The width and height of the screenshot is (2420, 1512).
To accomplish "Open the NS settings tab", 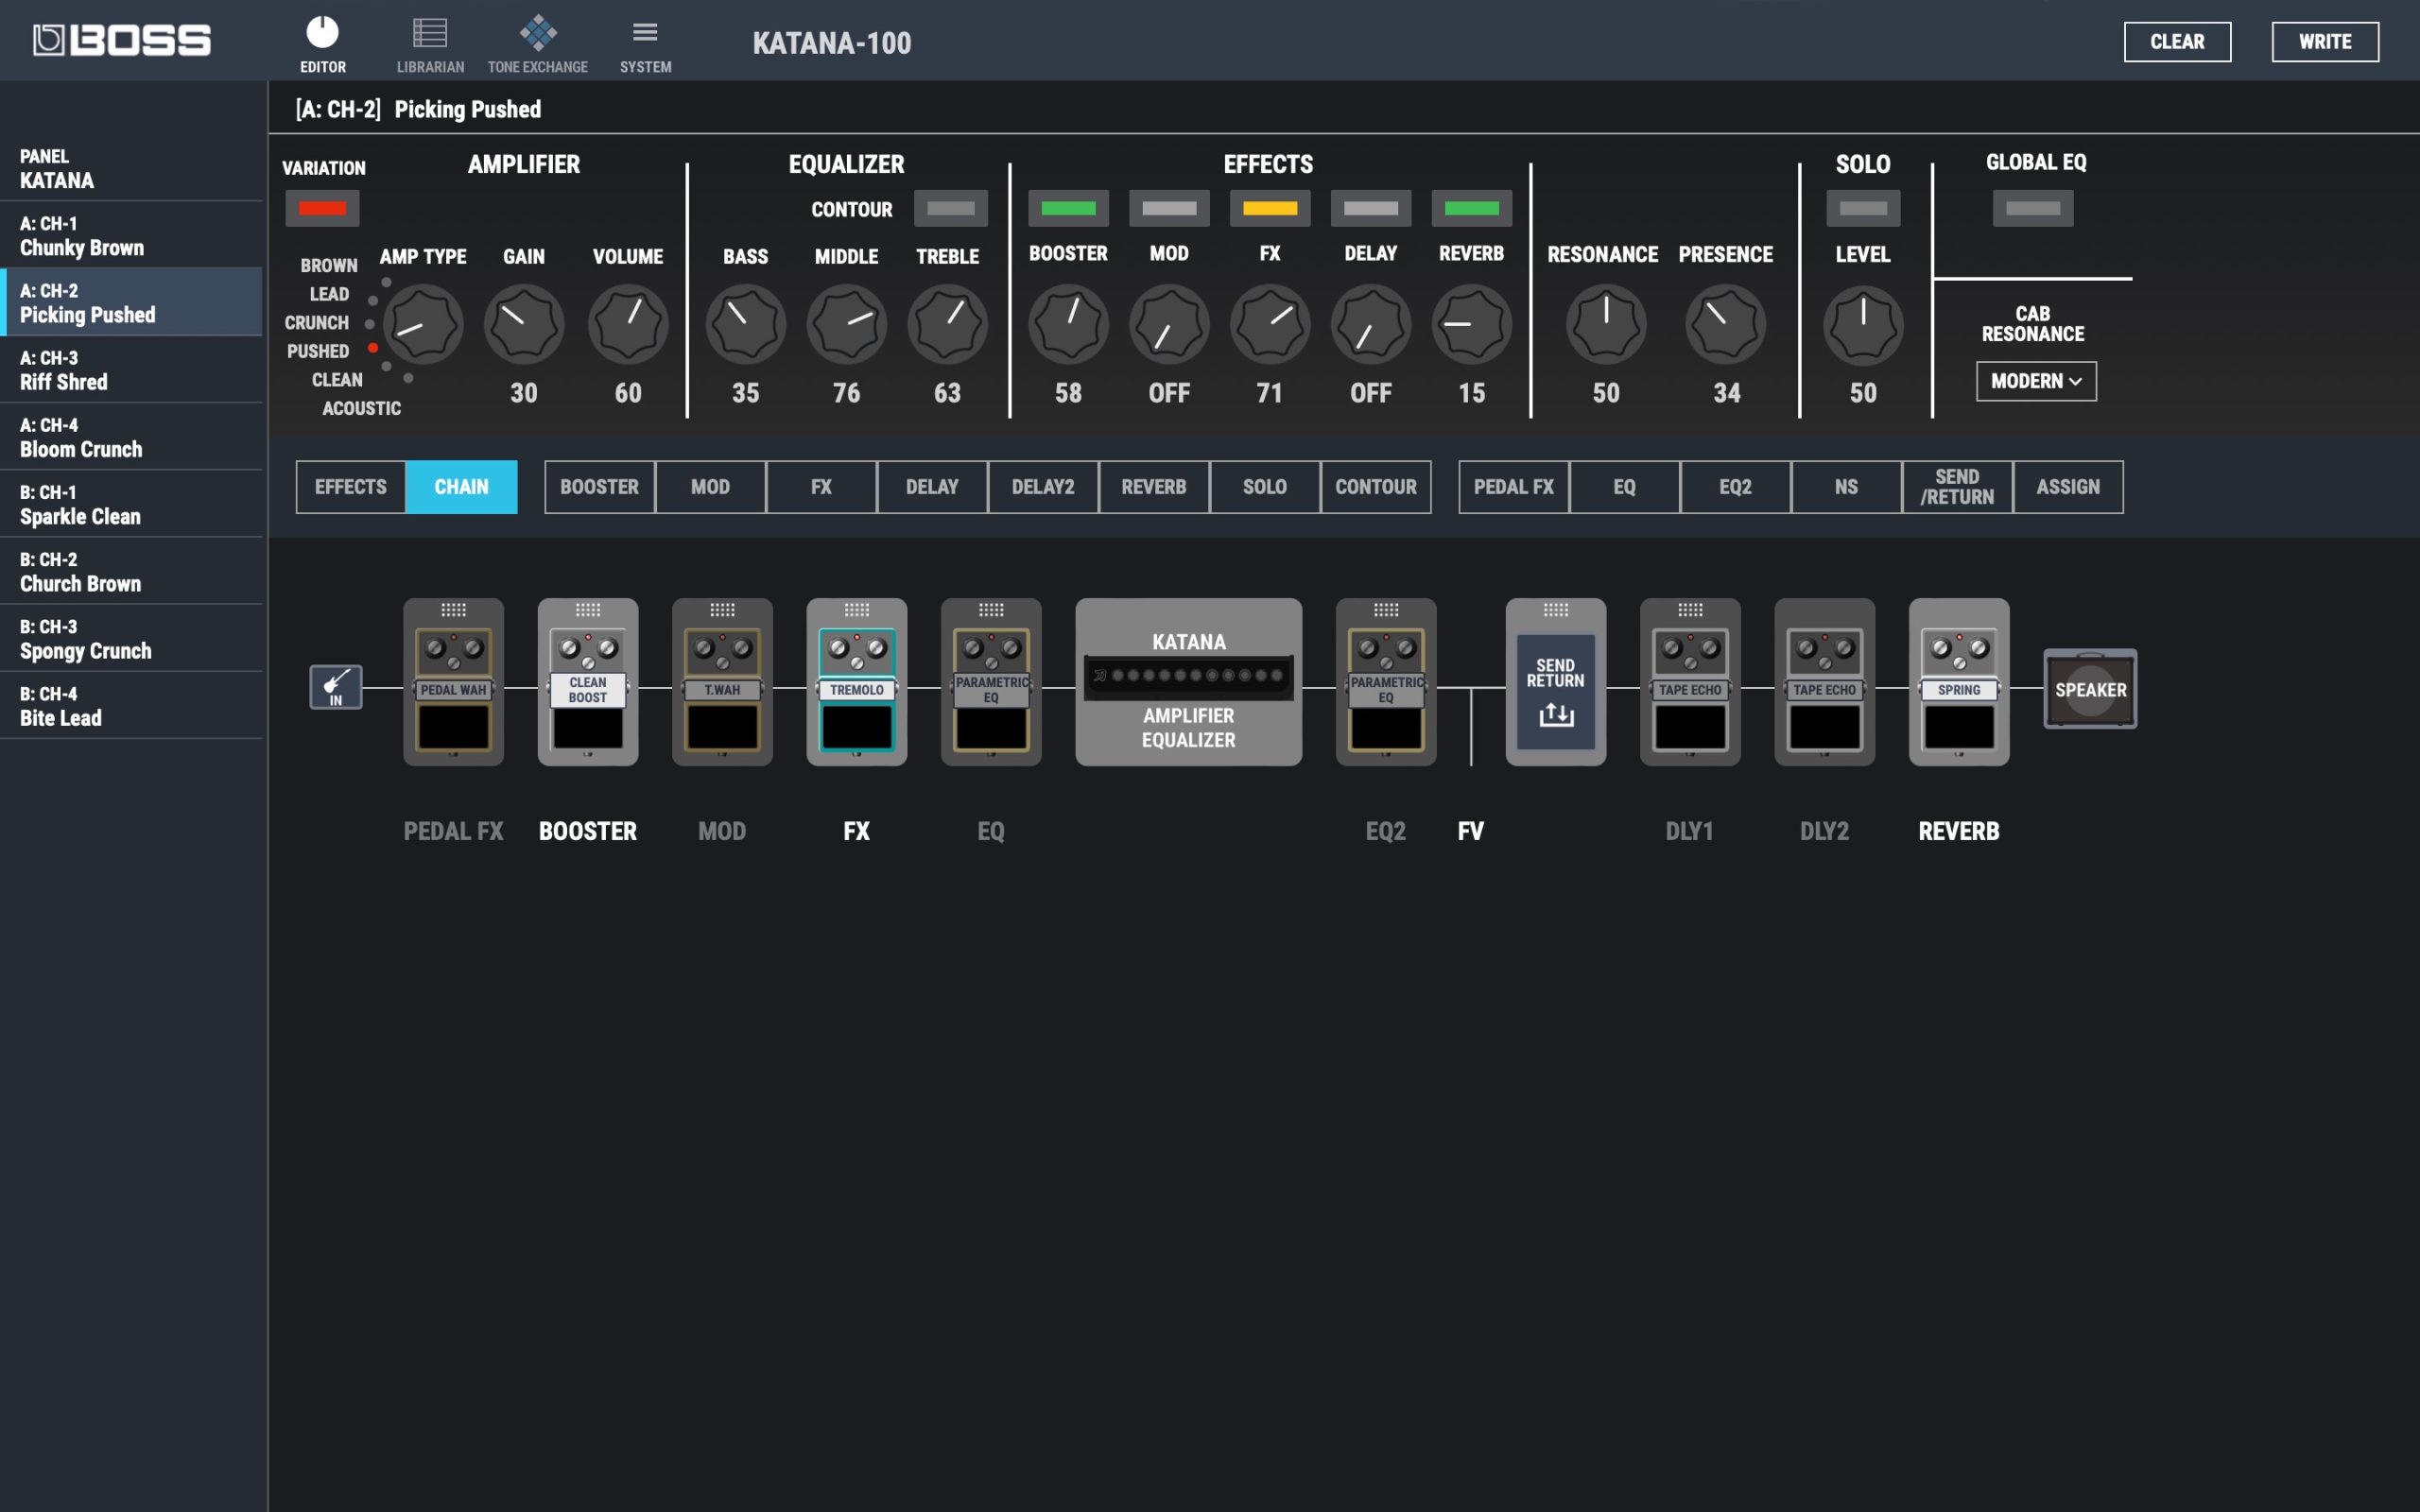I will tap(1846, 487).
